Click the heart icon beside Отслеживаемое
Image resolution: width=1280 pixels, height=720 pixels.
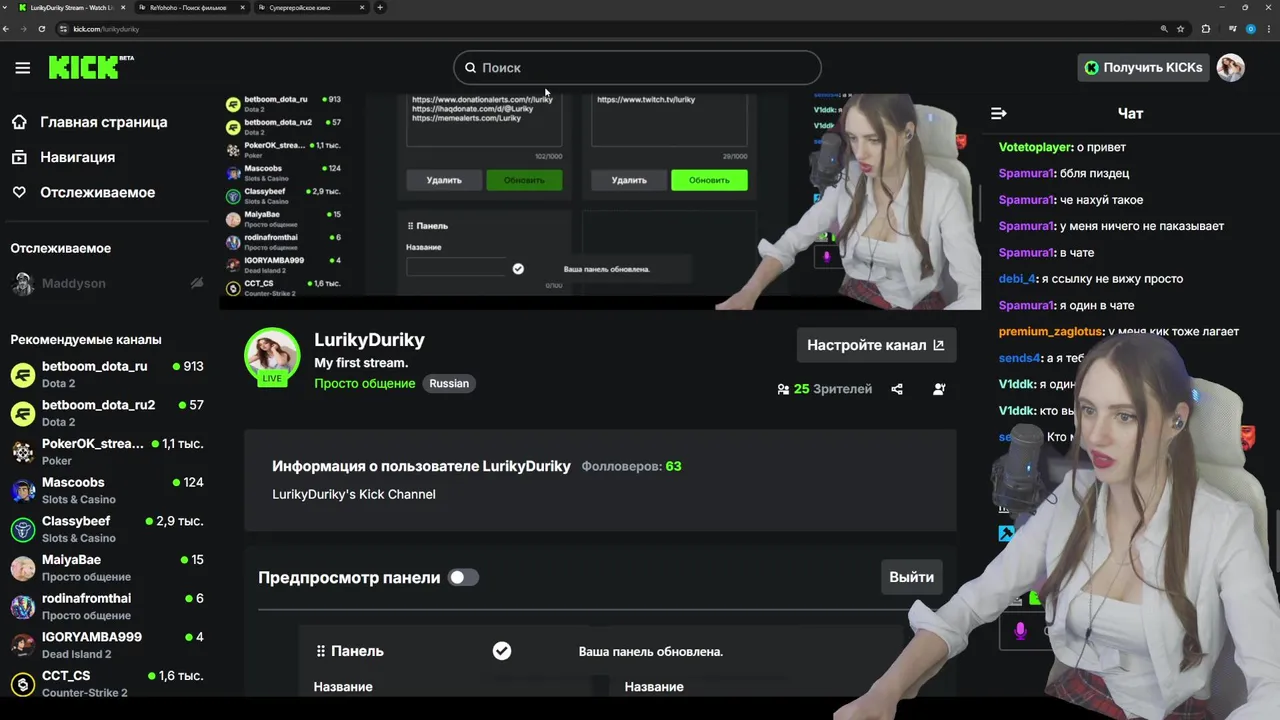pyautogui.click(x=19, y=192)
